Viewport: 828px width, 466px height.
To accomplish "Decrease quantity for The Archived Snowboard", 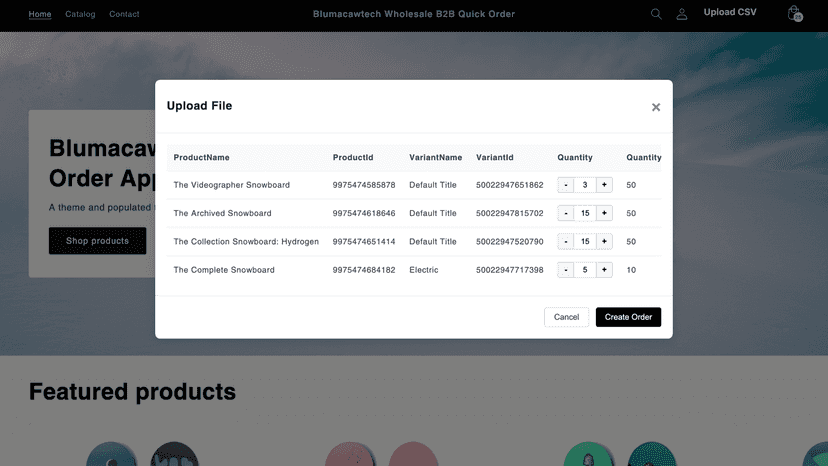I will [x=566, y=213].
